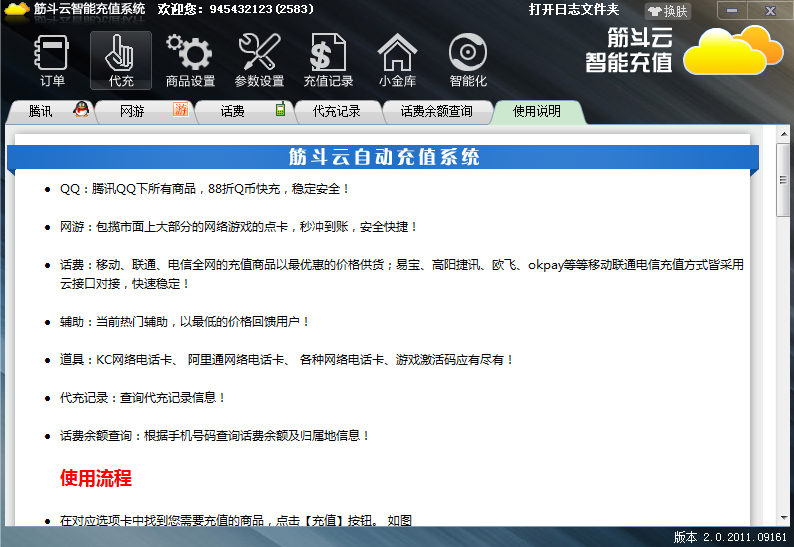Image resolution: width=794 pixels, height=547 pixels.
Task: Click the 欢迎您: 945432123 account text
Action: [235, 9]
